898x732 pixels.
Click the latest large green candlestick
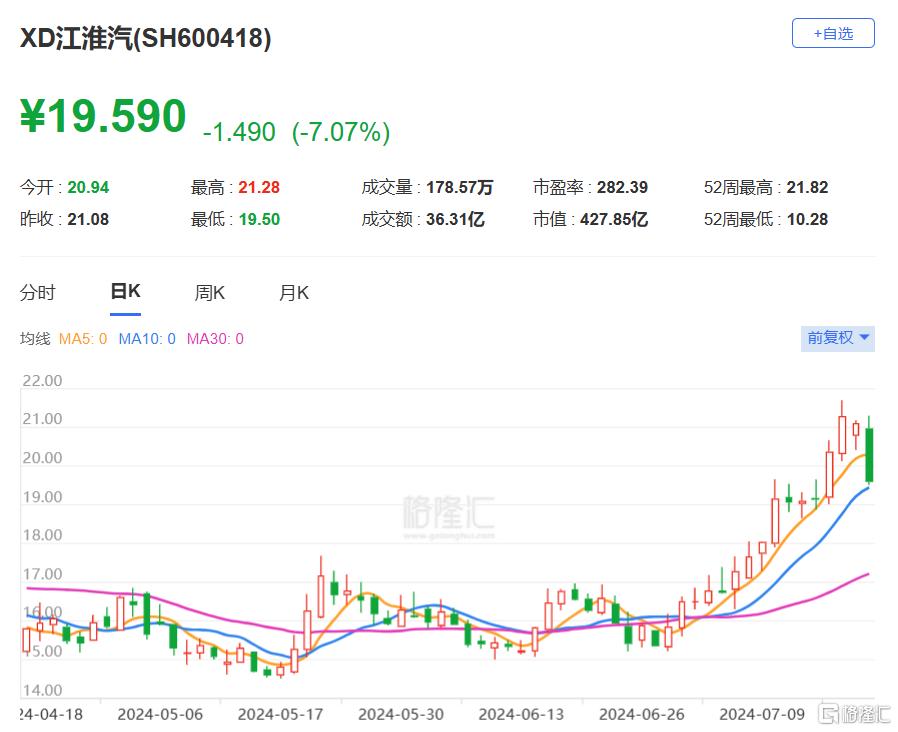tap(869, 455)
